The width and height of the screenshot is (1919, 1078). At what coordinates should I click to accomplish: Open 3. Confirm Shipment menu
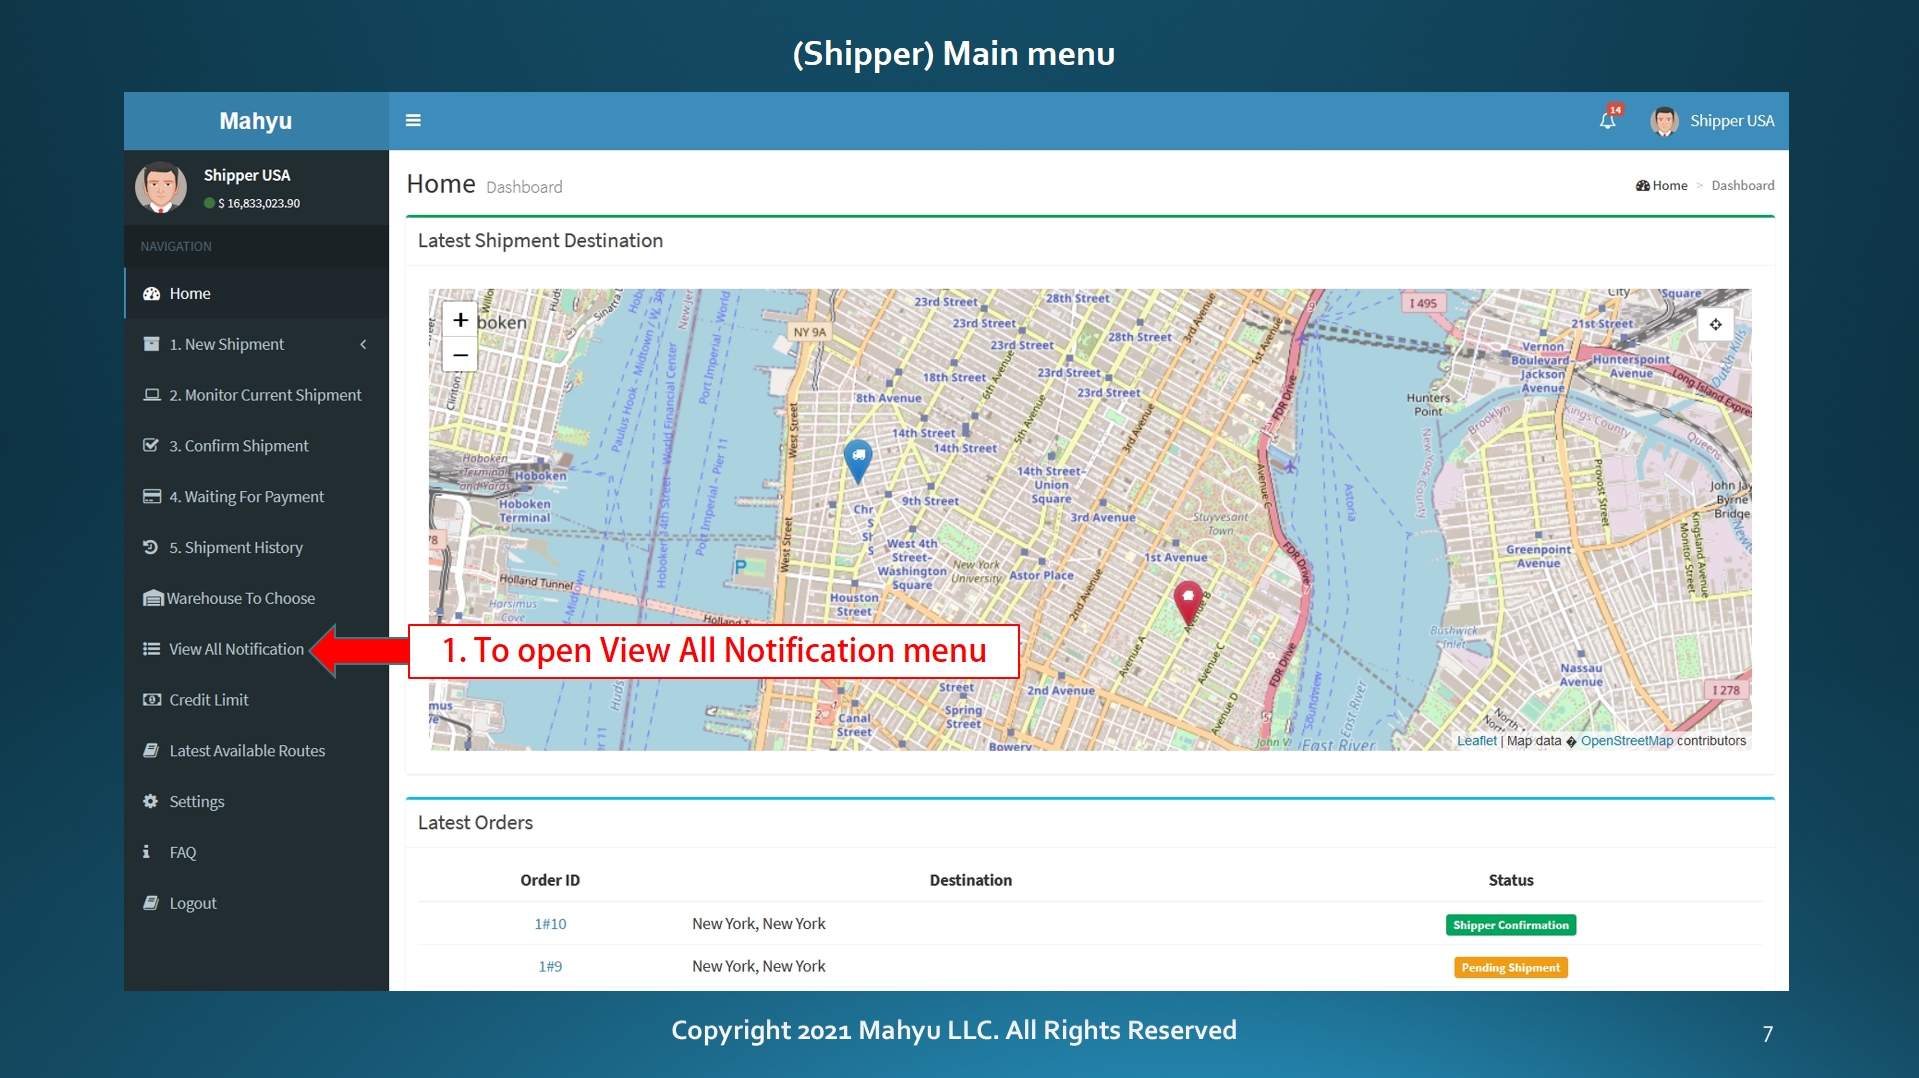pyautogui.click(x=256, y=445)
